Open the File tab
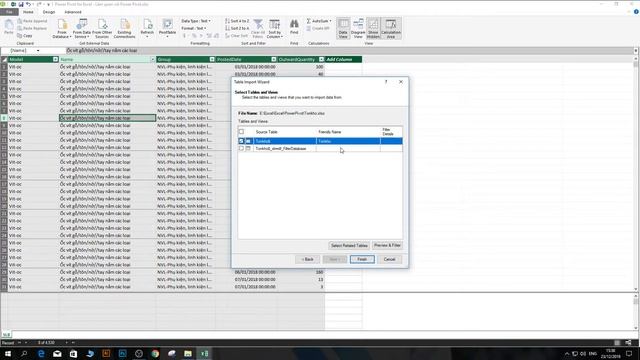 click(x=9, y=12)
